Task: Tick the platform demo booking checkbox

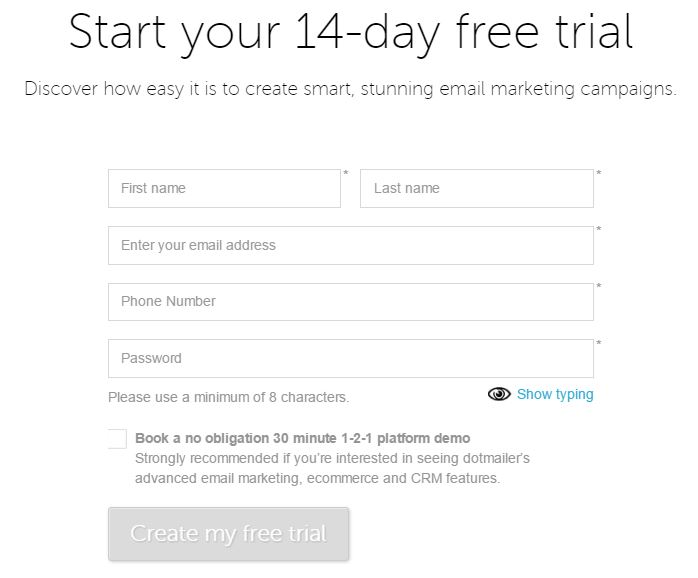Action: tap(118, 439)
